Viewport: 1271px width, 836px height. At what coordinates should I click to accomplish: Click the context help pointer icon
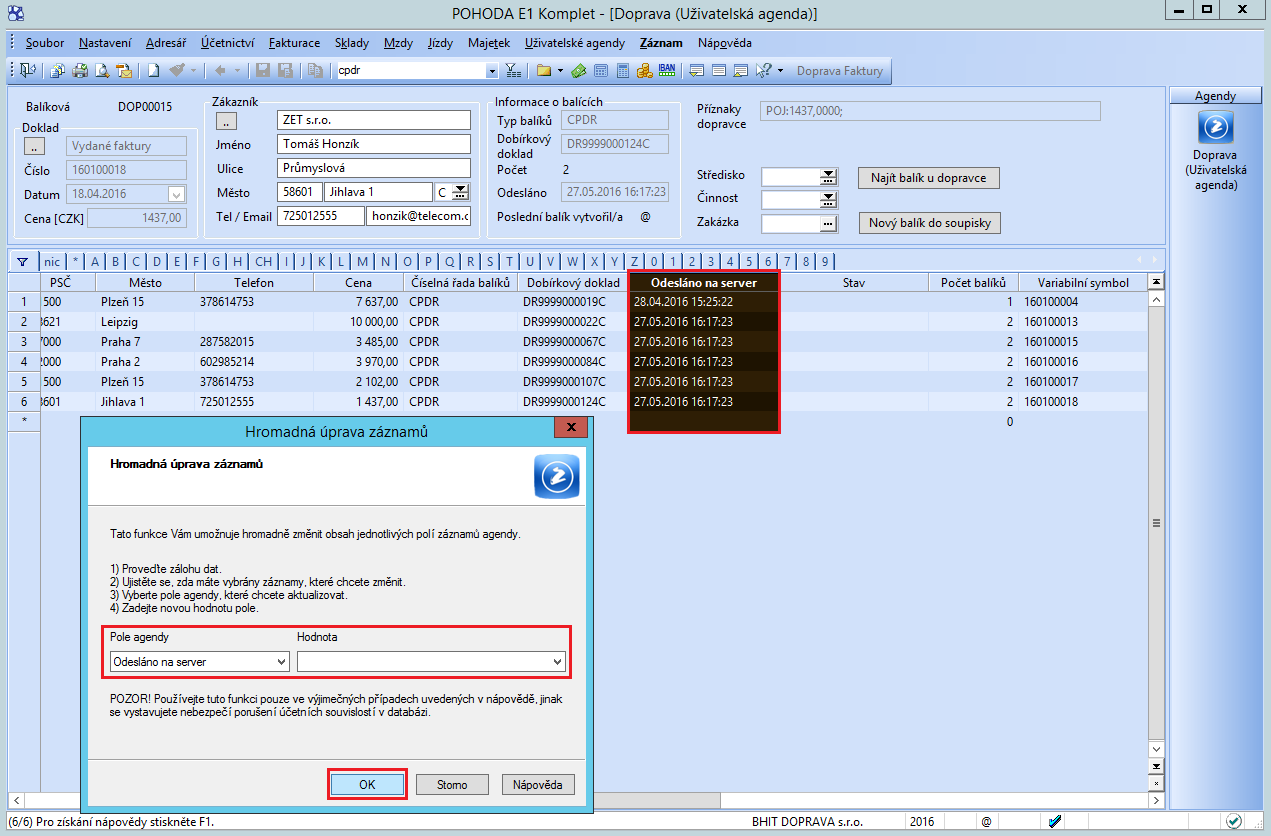764,70
